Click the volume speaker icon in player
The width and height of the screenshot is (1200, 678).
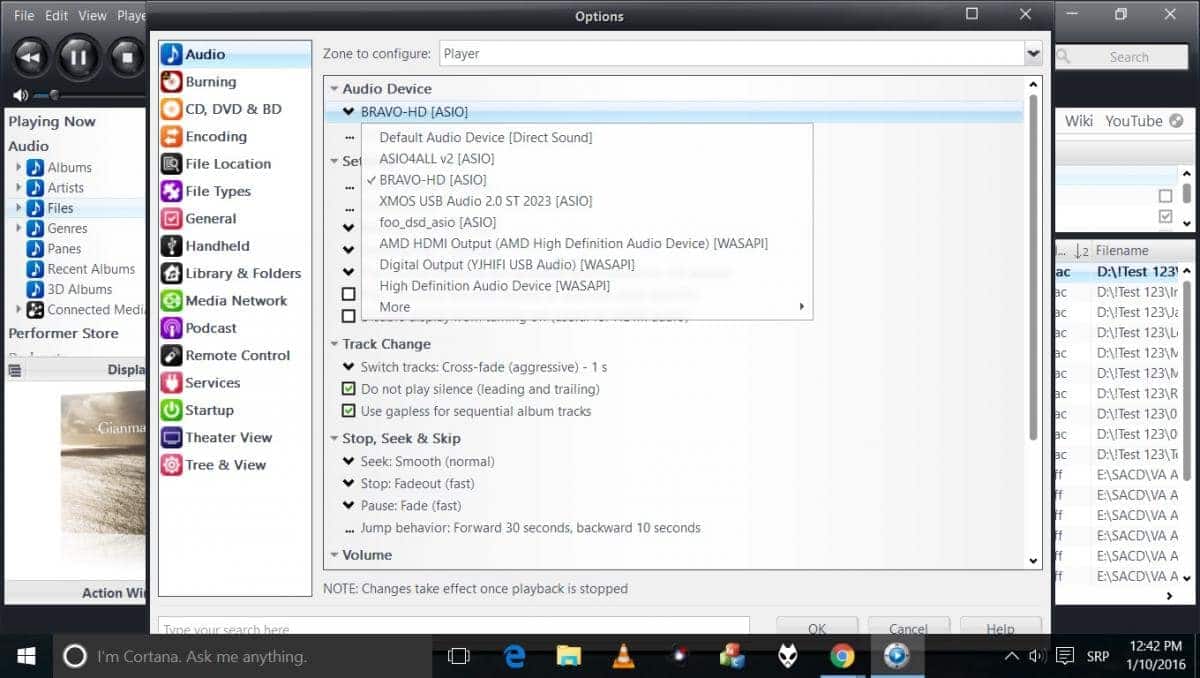click(x=19, y=95)
